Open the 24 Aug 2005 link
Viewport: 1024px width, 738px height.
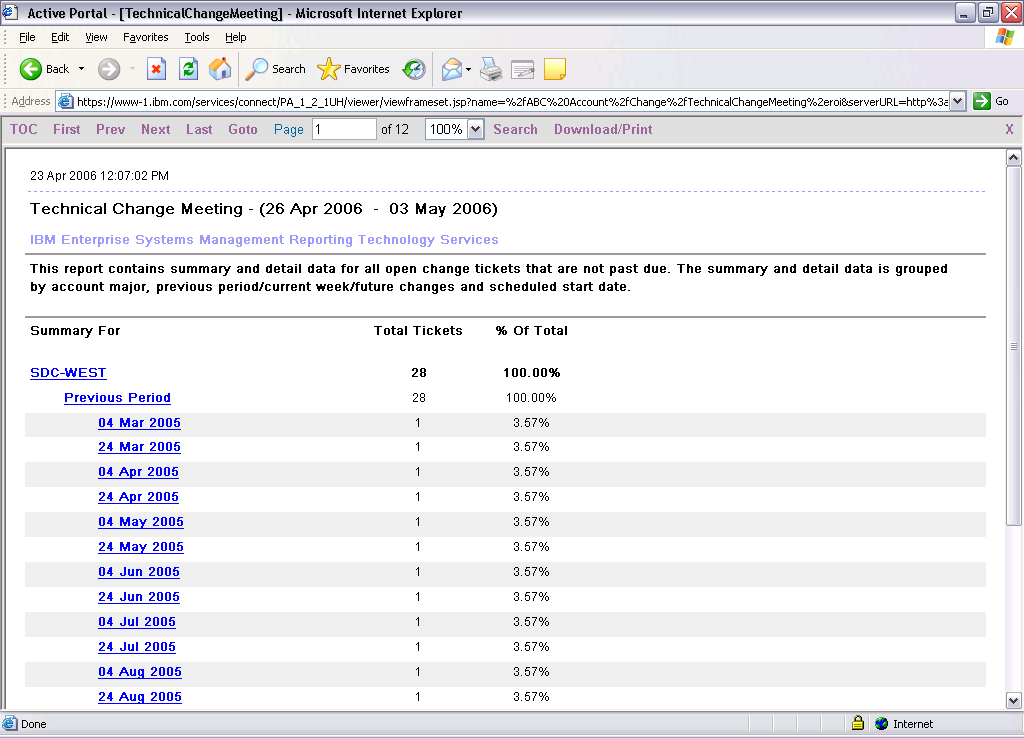140,696
